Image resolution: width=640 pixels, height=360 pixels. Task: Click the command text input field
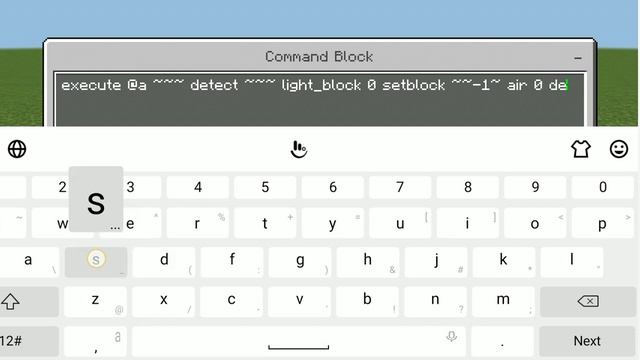pyautogui.click(x=320, y=99)
